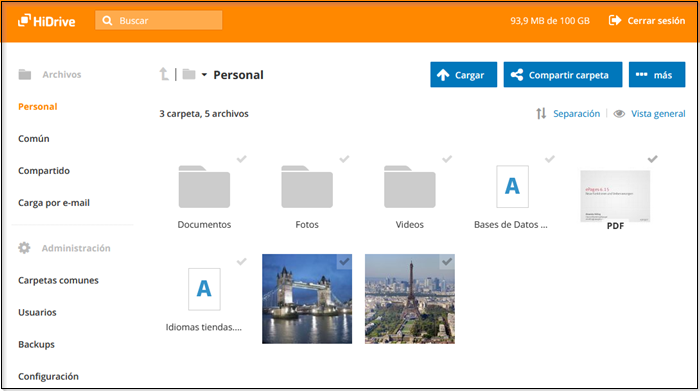The width and height of the screenshot is (700, 391).
Task: Open the Videos folder icon
Action: (x=409, y=187)
